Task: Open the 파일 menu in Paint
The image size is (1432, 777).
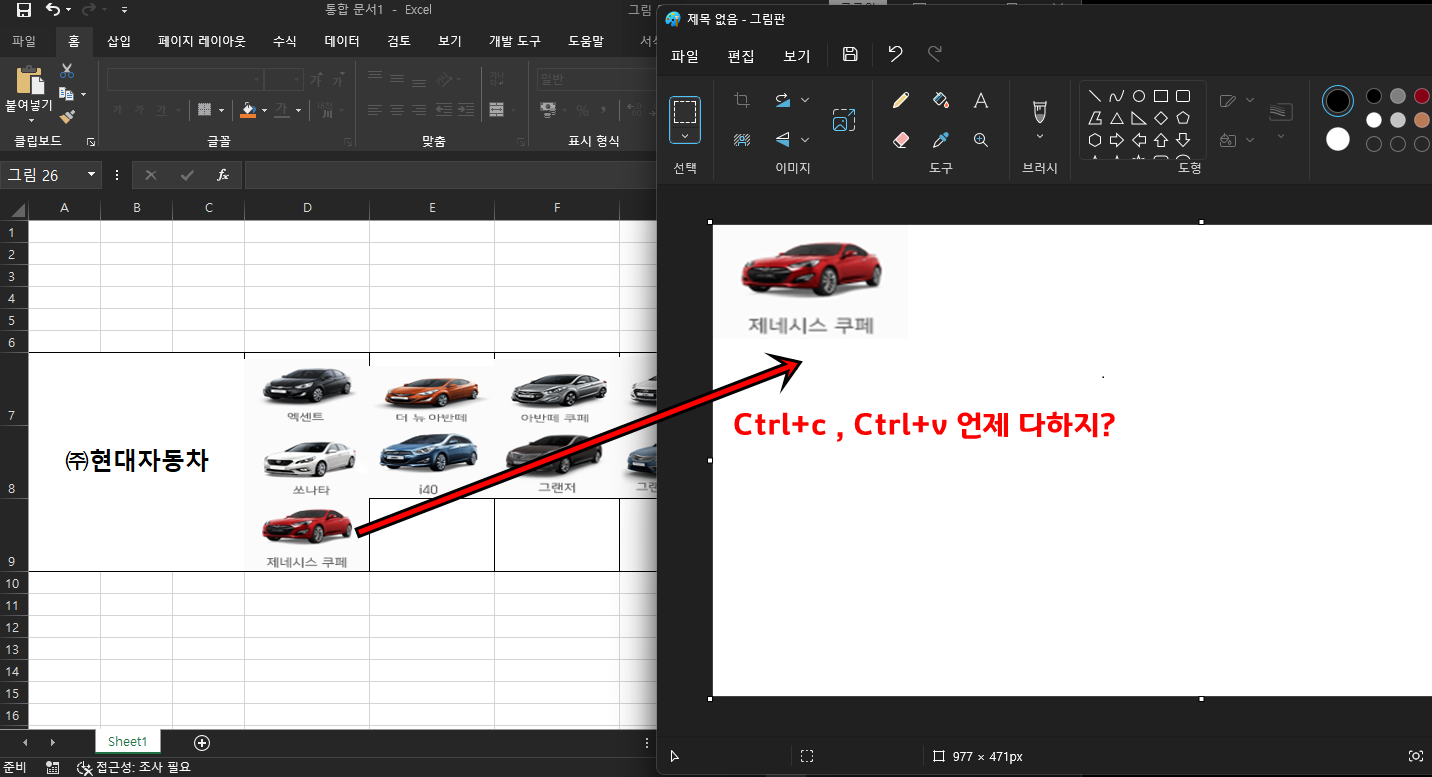Action: click(x=685, y=56)
